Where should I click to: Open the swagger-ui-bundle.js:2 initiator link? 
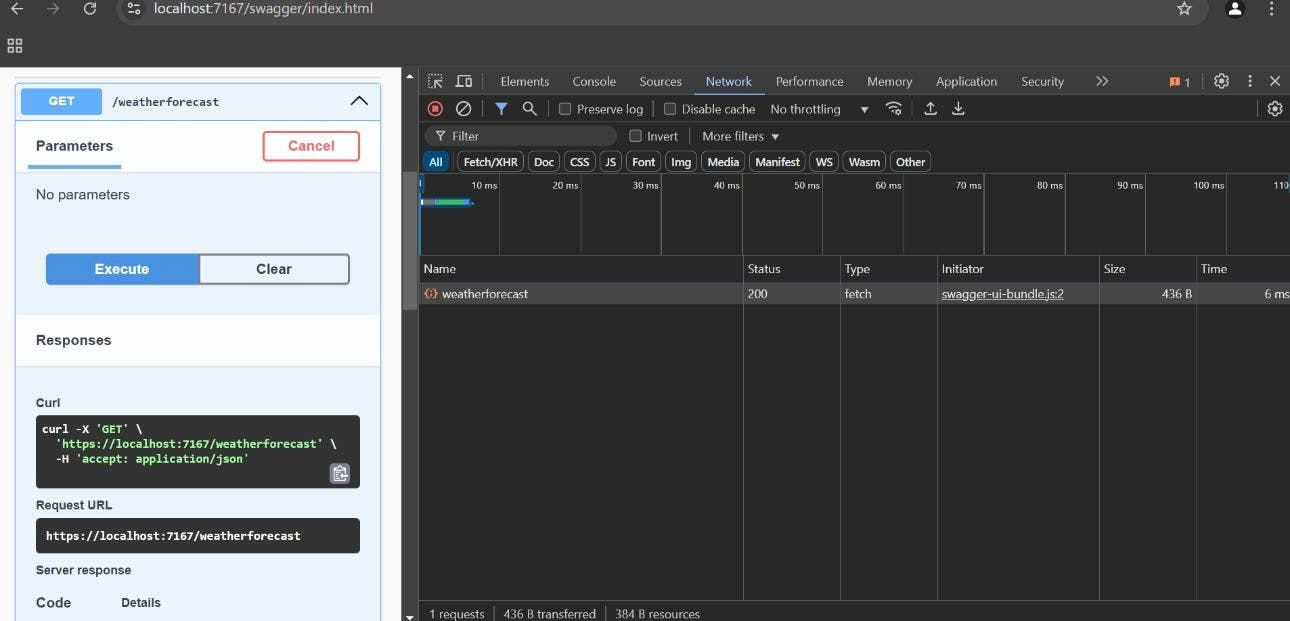pyautogui.click(x=1002, y=294)
